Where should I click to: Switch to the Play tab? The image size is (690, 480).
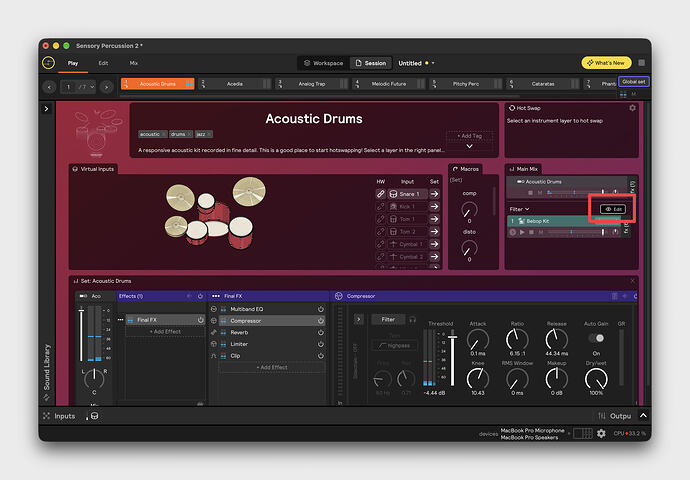coord(73,63)
